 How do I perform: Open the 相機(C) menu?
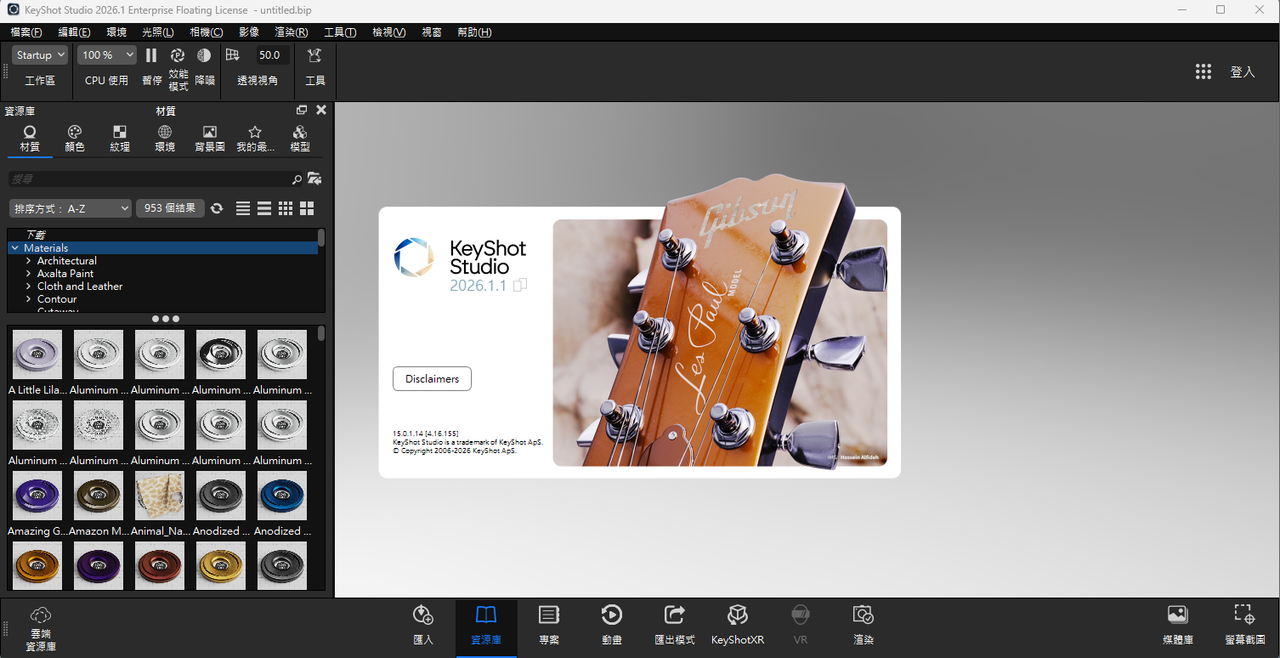(x=206, y=32)
